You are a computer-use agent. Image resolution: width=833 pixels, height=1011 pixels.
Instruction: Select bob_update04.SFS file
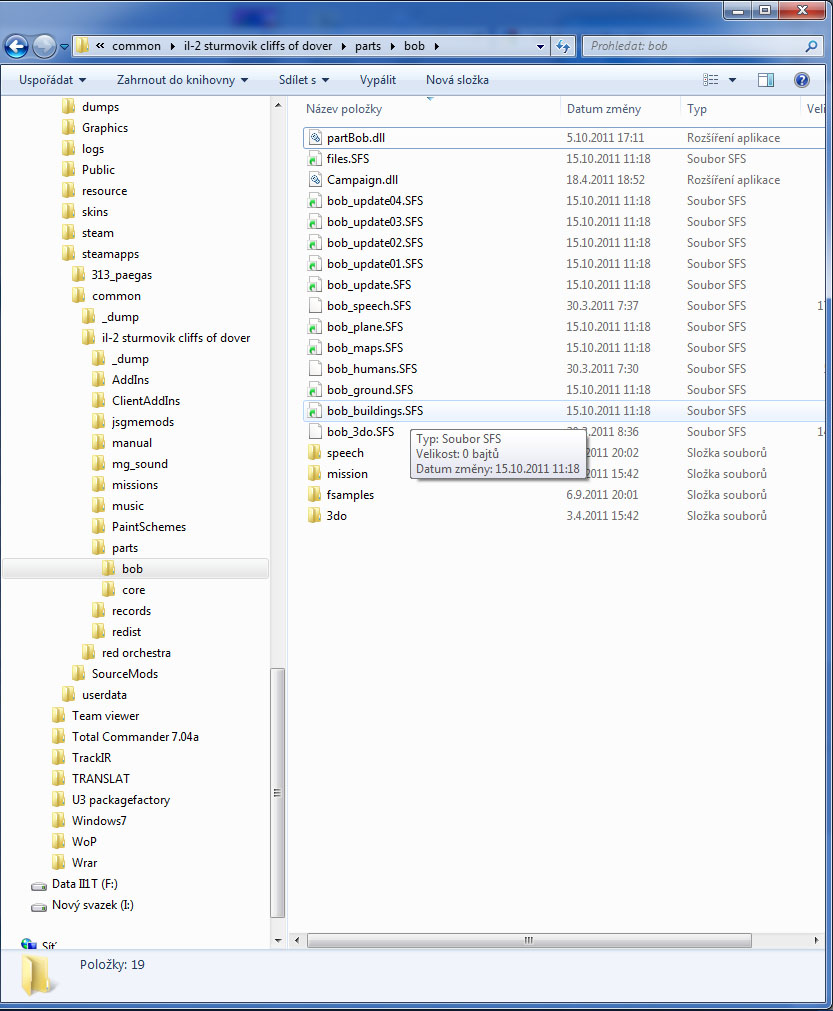[x=375, y=201]
